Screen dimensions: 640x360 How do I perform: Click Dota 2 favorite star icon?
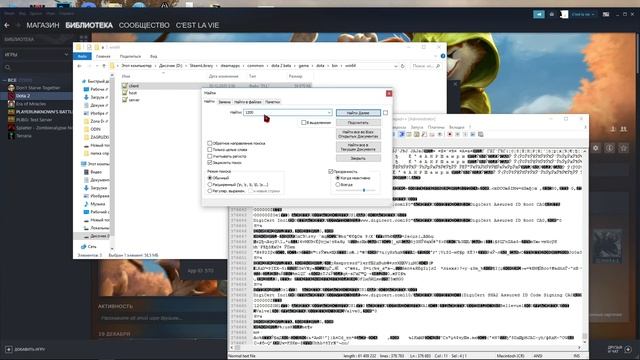(x=623, y=148)
